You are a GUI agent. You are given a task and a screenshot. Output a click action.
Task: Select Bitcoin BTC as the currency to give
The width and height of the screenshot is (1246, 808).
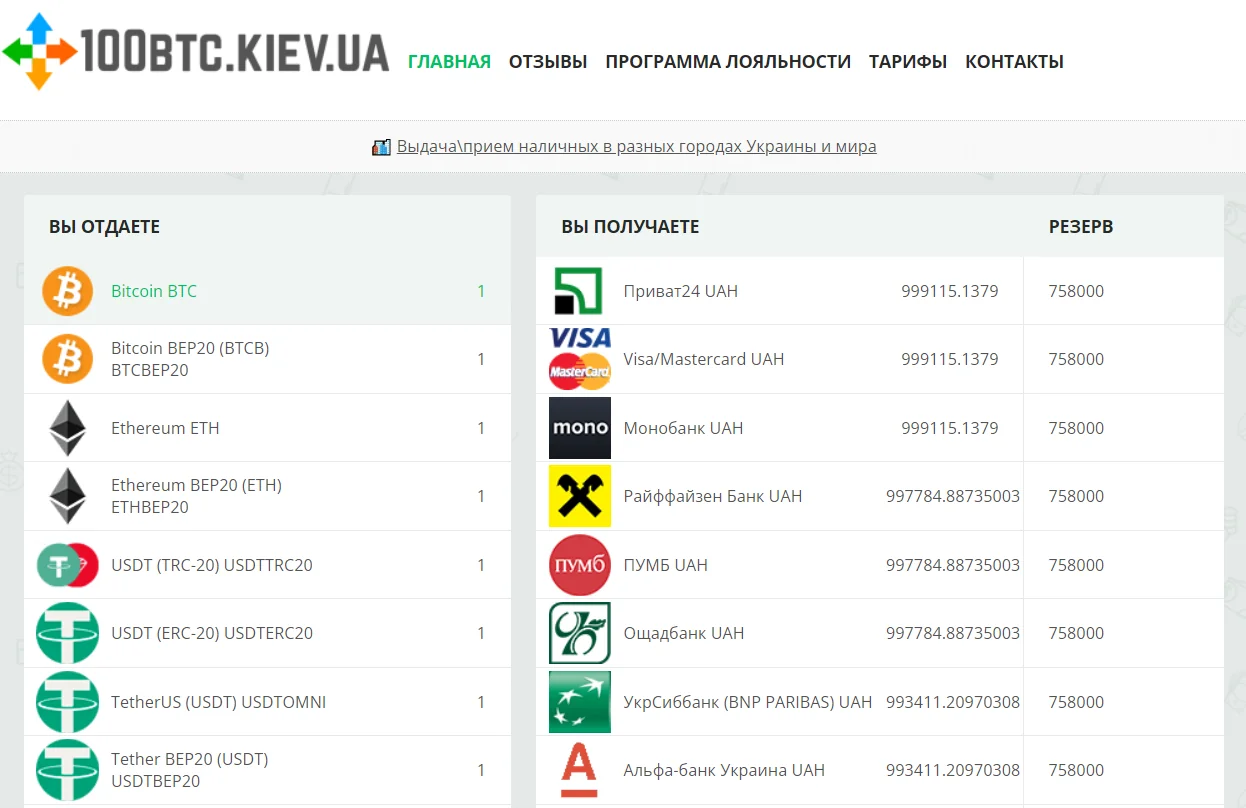click(x=267, y=291)
